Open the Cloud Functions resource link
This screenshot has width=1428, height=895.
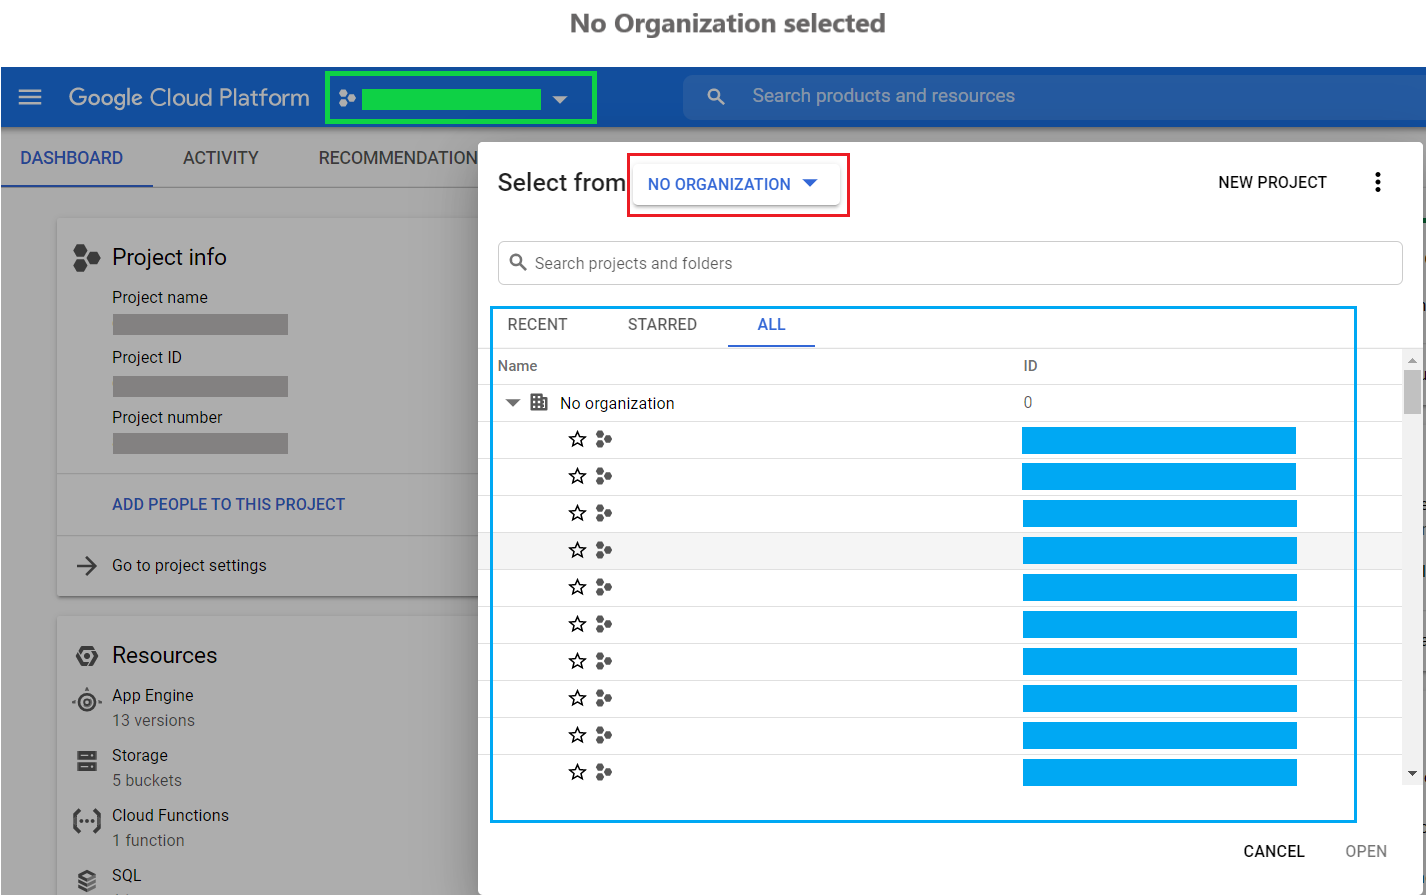click(x=170, y=815)
